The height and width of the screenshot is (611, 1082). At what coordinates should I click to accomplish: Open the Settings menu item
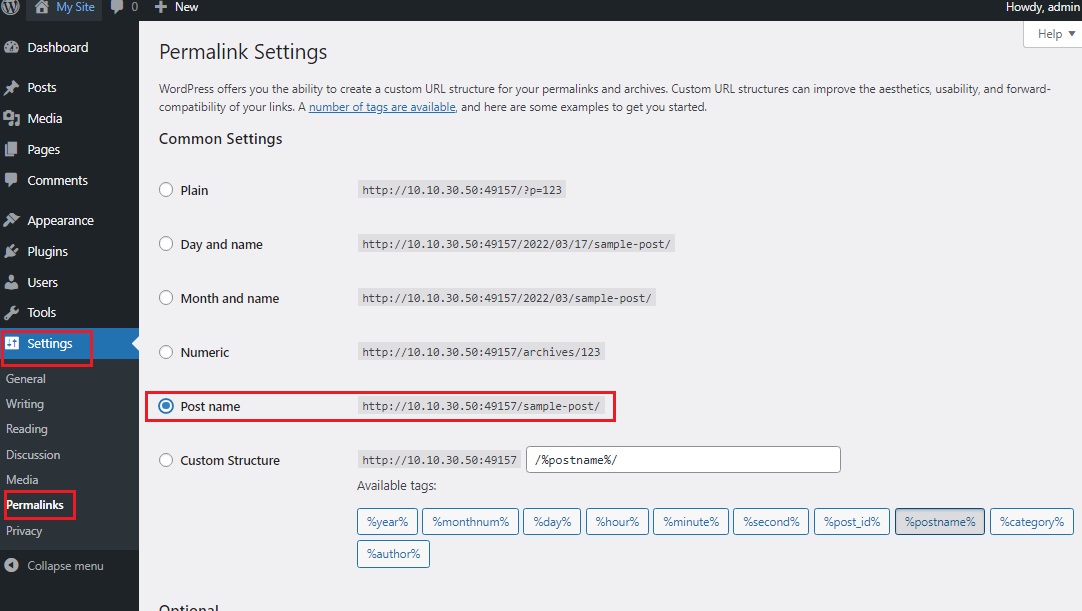click(50, 344)
